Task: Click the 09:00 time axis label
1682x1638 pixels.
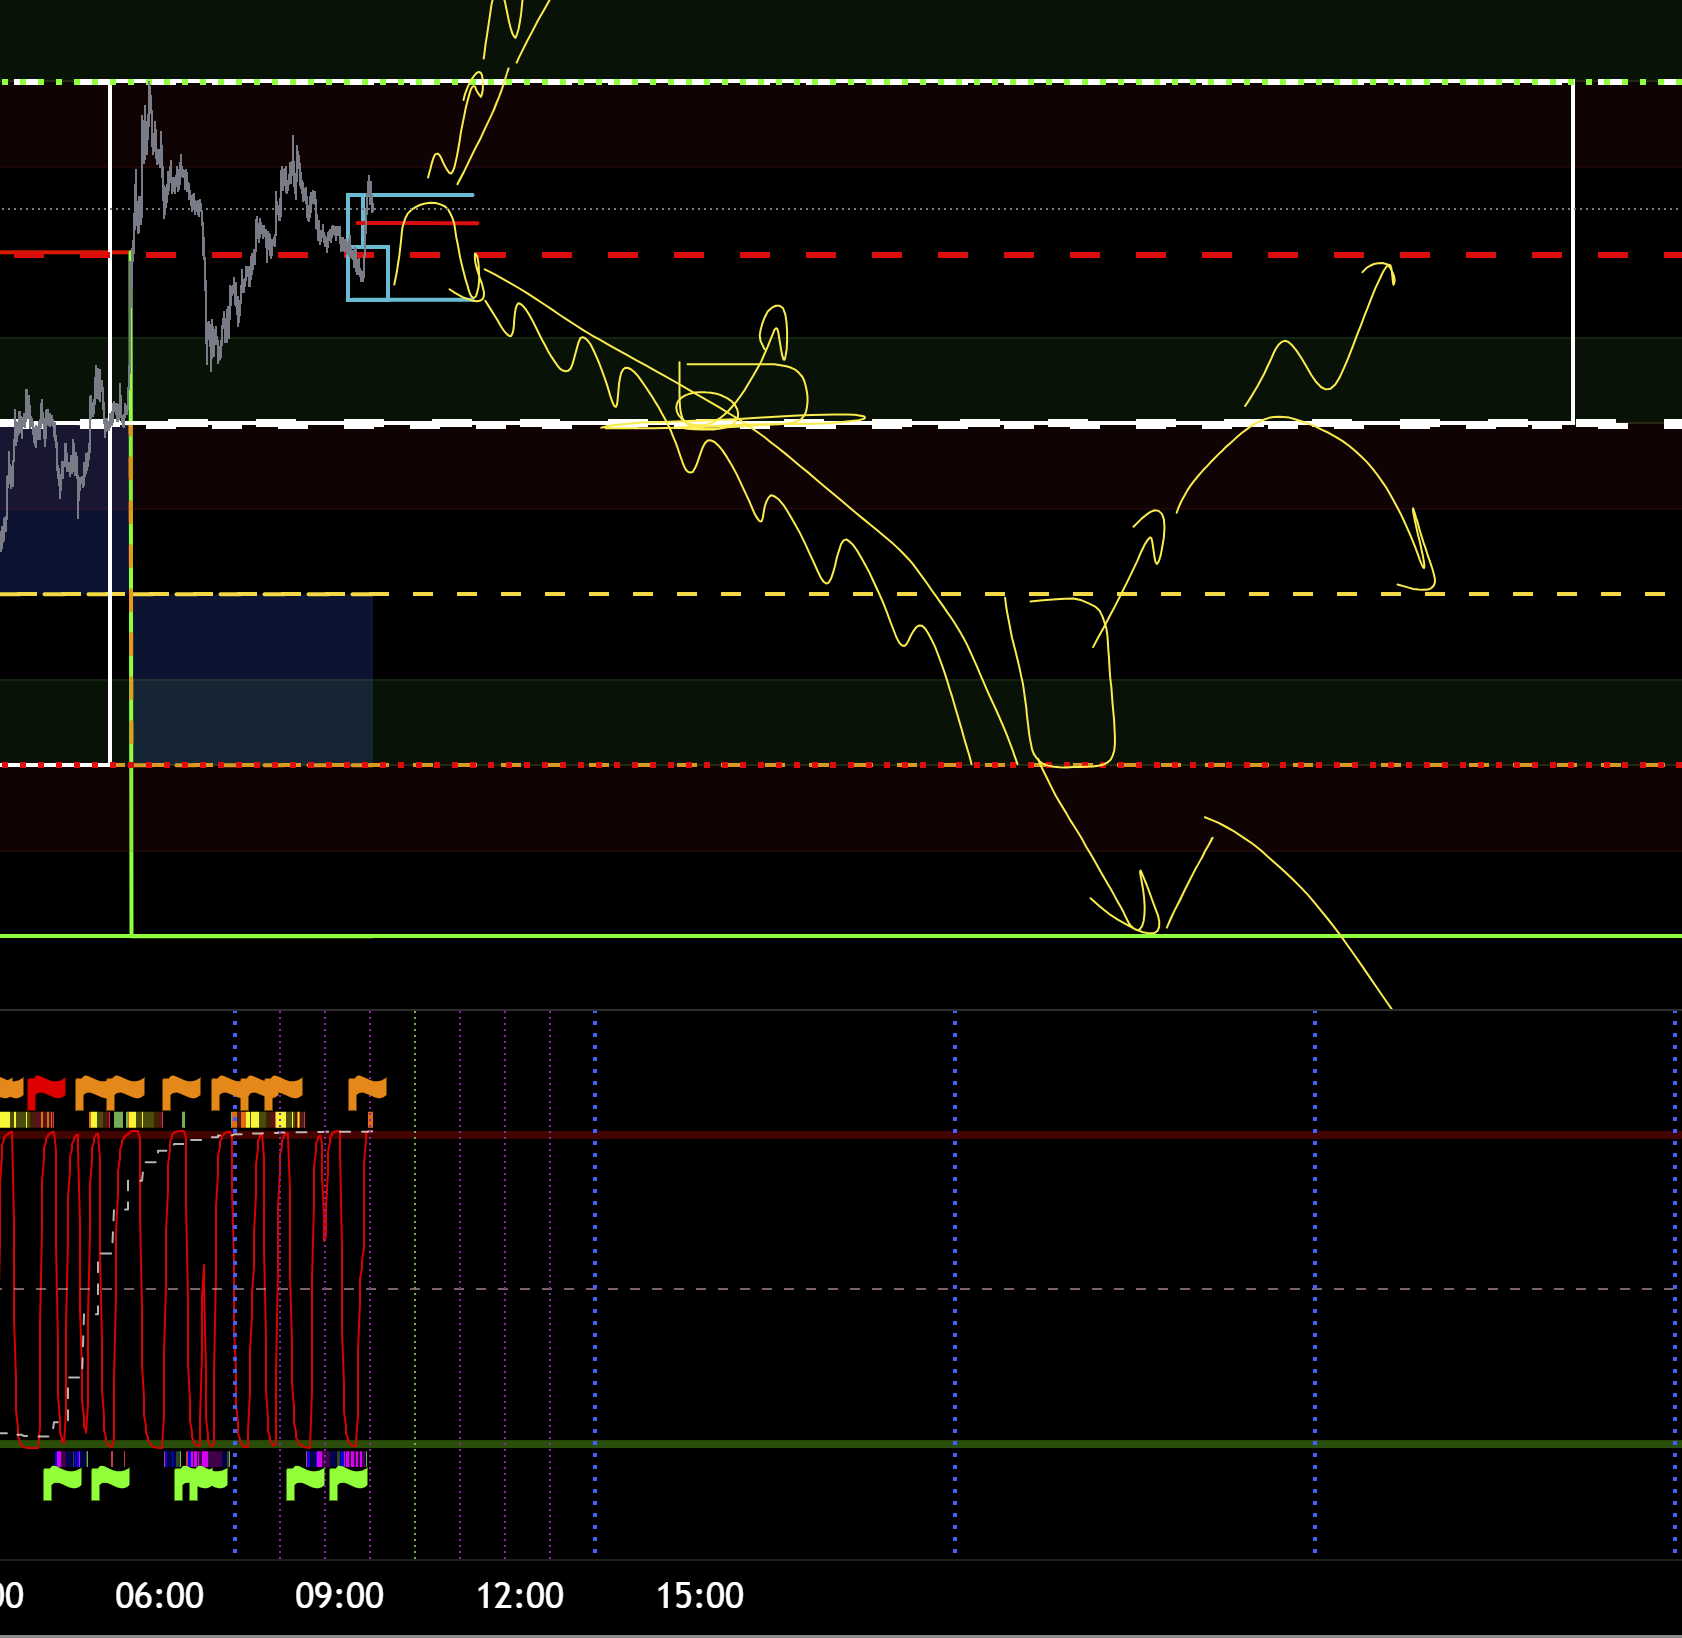Action: coord(339,1595)
